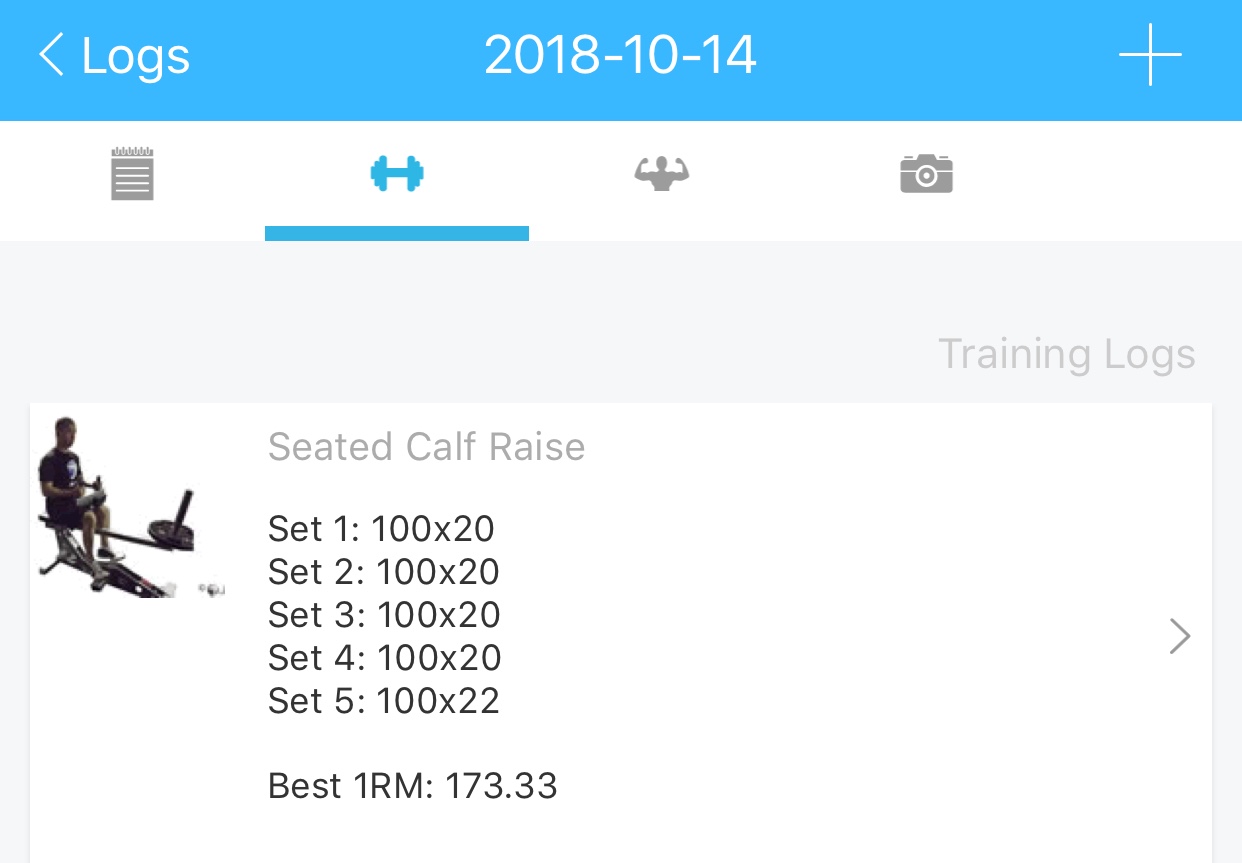The image size is (1242, 863).
Task: Switch to the flexing muscles body tab
Action: (x=661, y=174)
